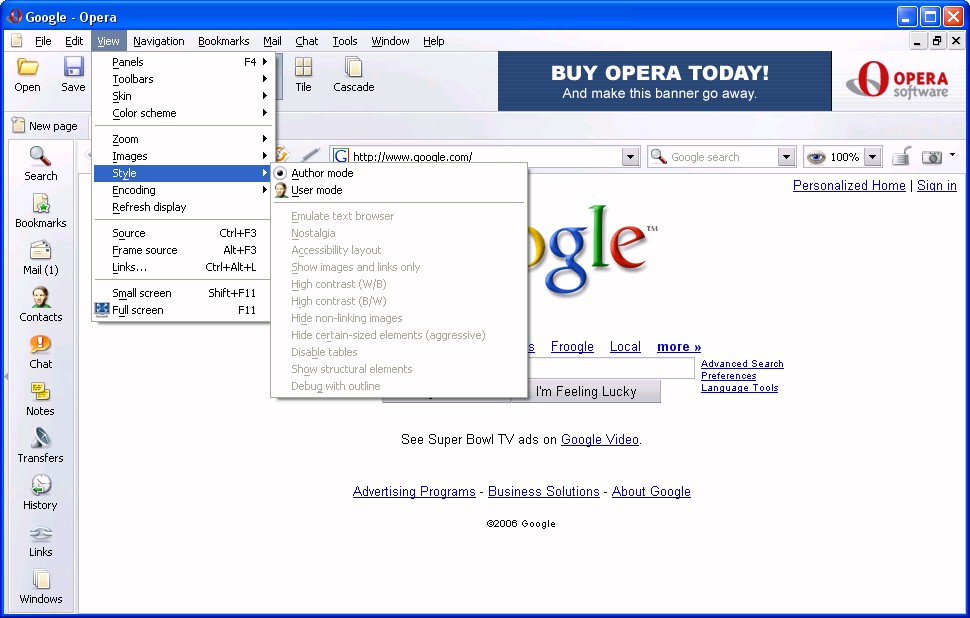Open the 100% zoom level dropdown

[872, 157]
